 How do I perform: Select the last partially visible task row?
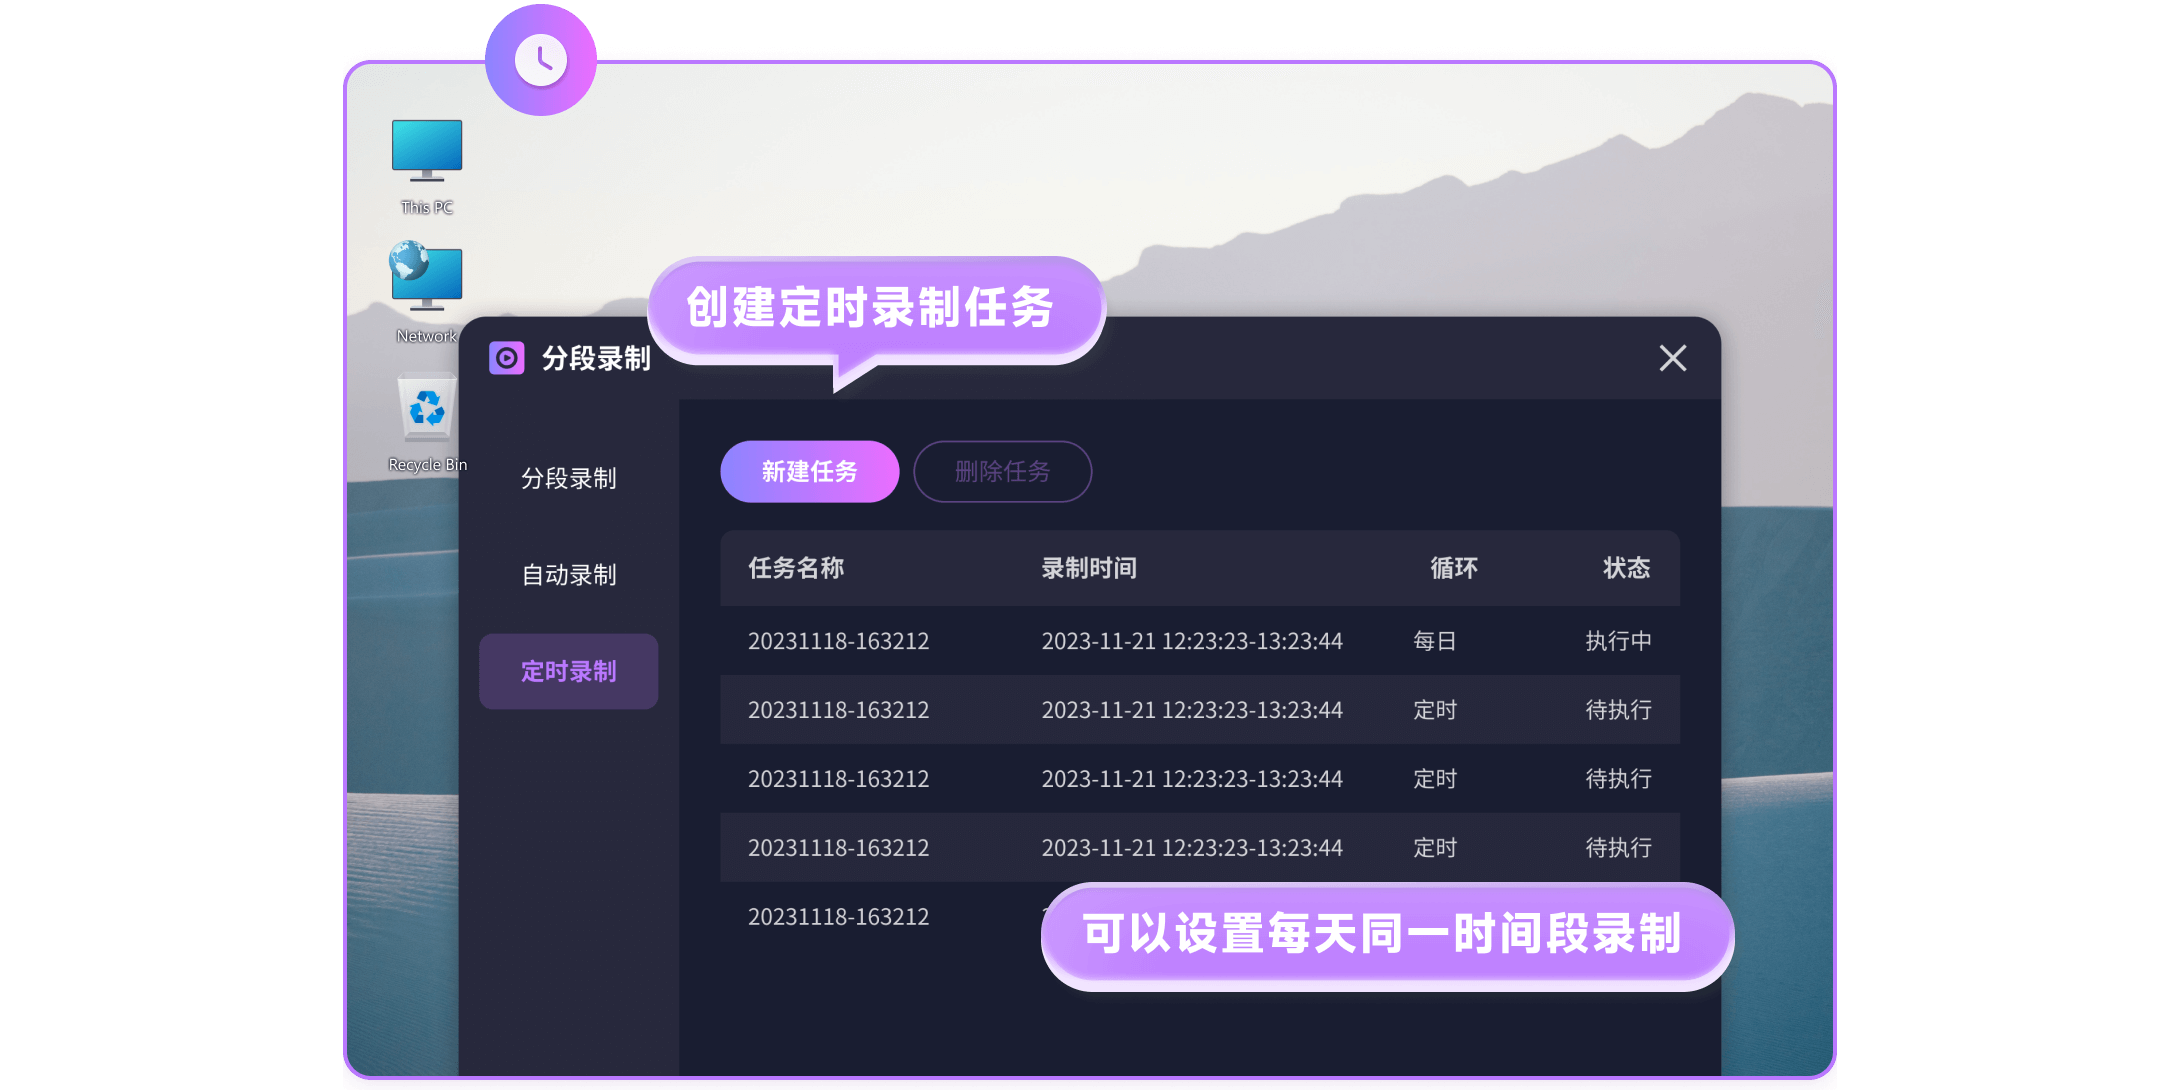[x=838, y=917]
